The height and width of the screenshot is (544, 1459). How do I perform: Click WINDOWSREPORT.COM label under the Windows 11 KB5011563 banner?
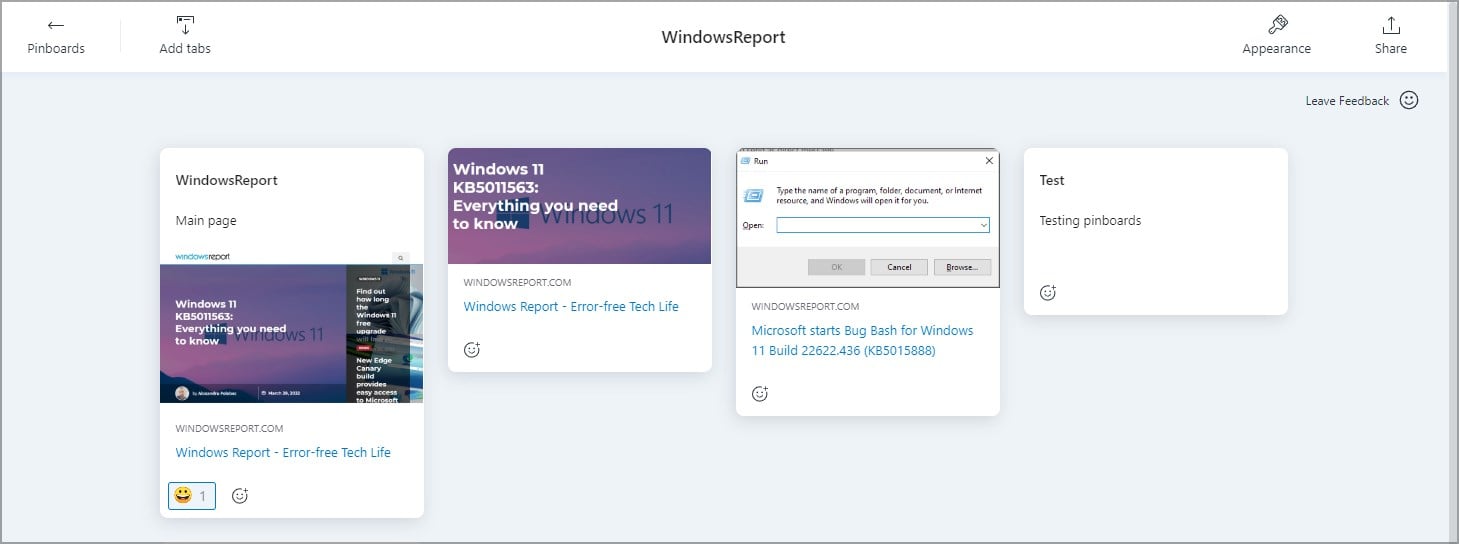pos(517,283)
